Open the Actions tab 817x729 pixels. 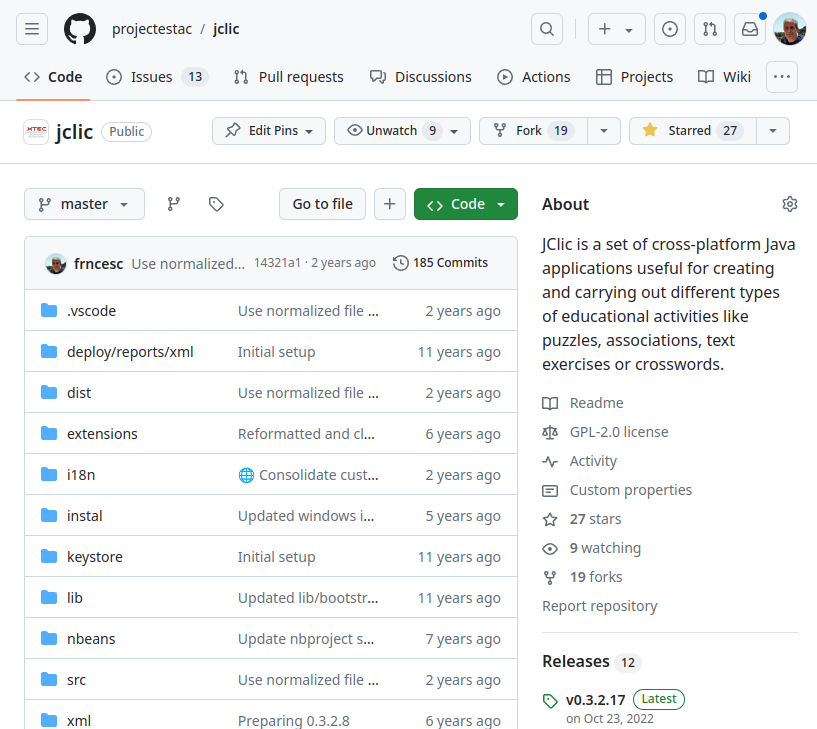click(x=534, y=77)
